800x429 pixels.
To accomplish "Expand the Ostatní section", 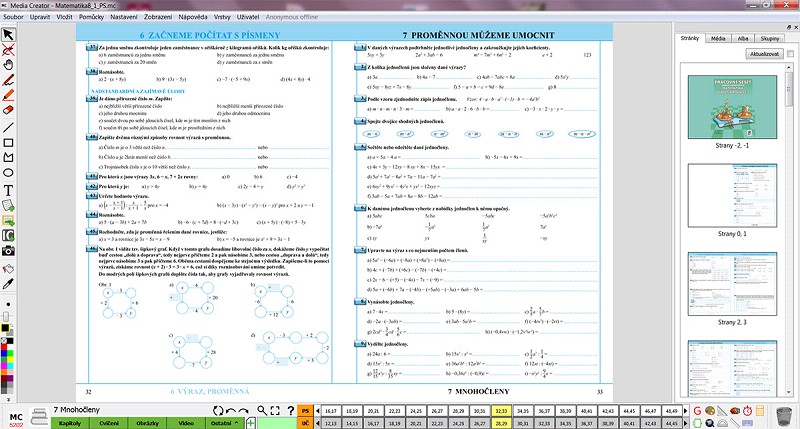I will [224, 423].
